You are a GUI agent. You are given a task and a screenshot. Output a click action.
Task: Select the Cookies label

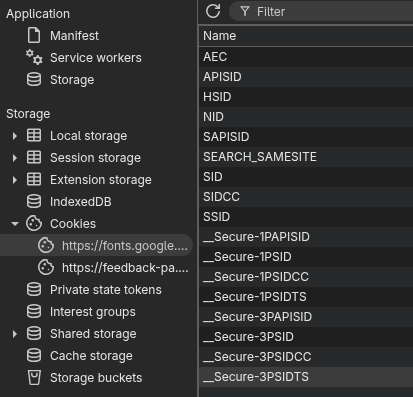pyautogui.click(x=73, y=224)
